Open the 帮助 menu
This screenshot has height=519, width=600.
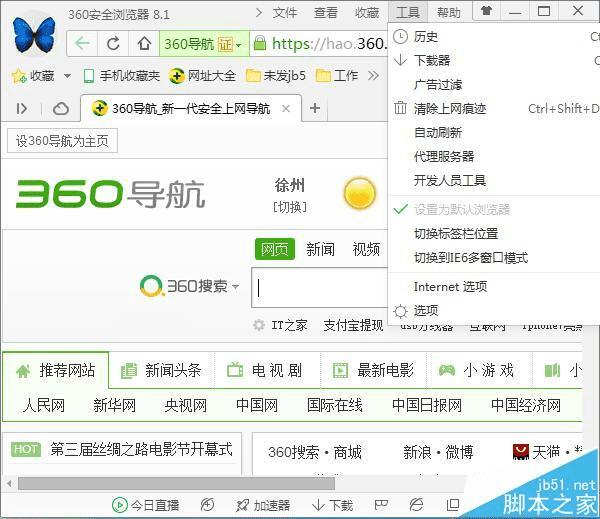448,13
